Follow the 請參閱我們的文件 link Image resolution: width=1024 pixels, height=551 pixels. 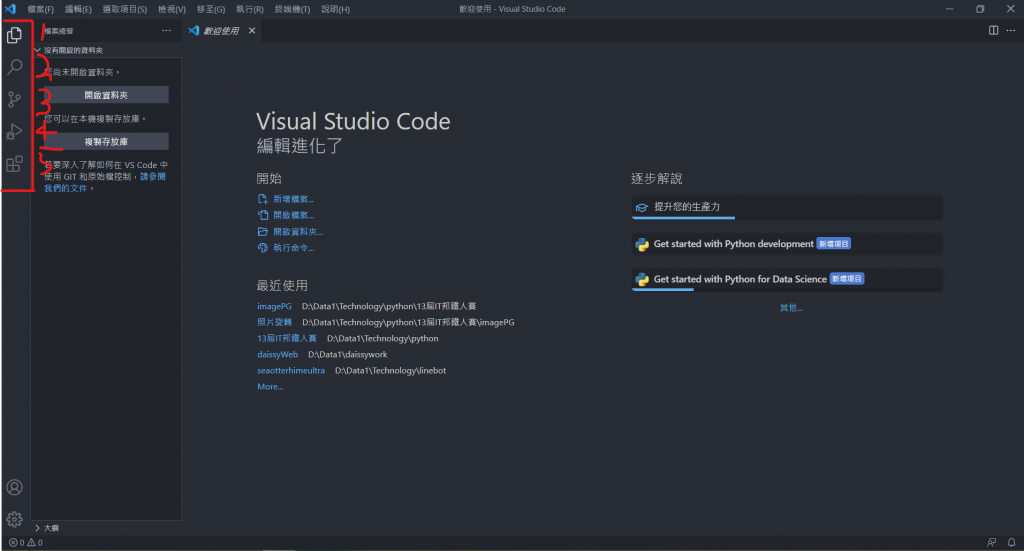coord(104,182)
